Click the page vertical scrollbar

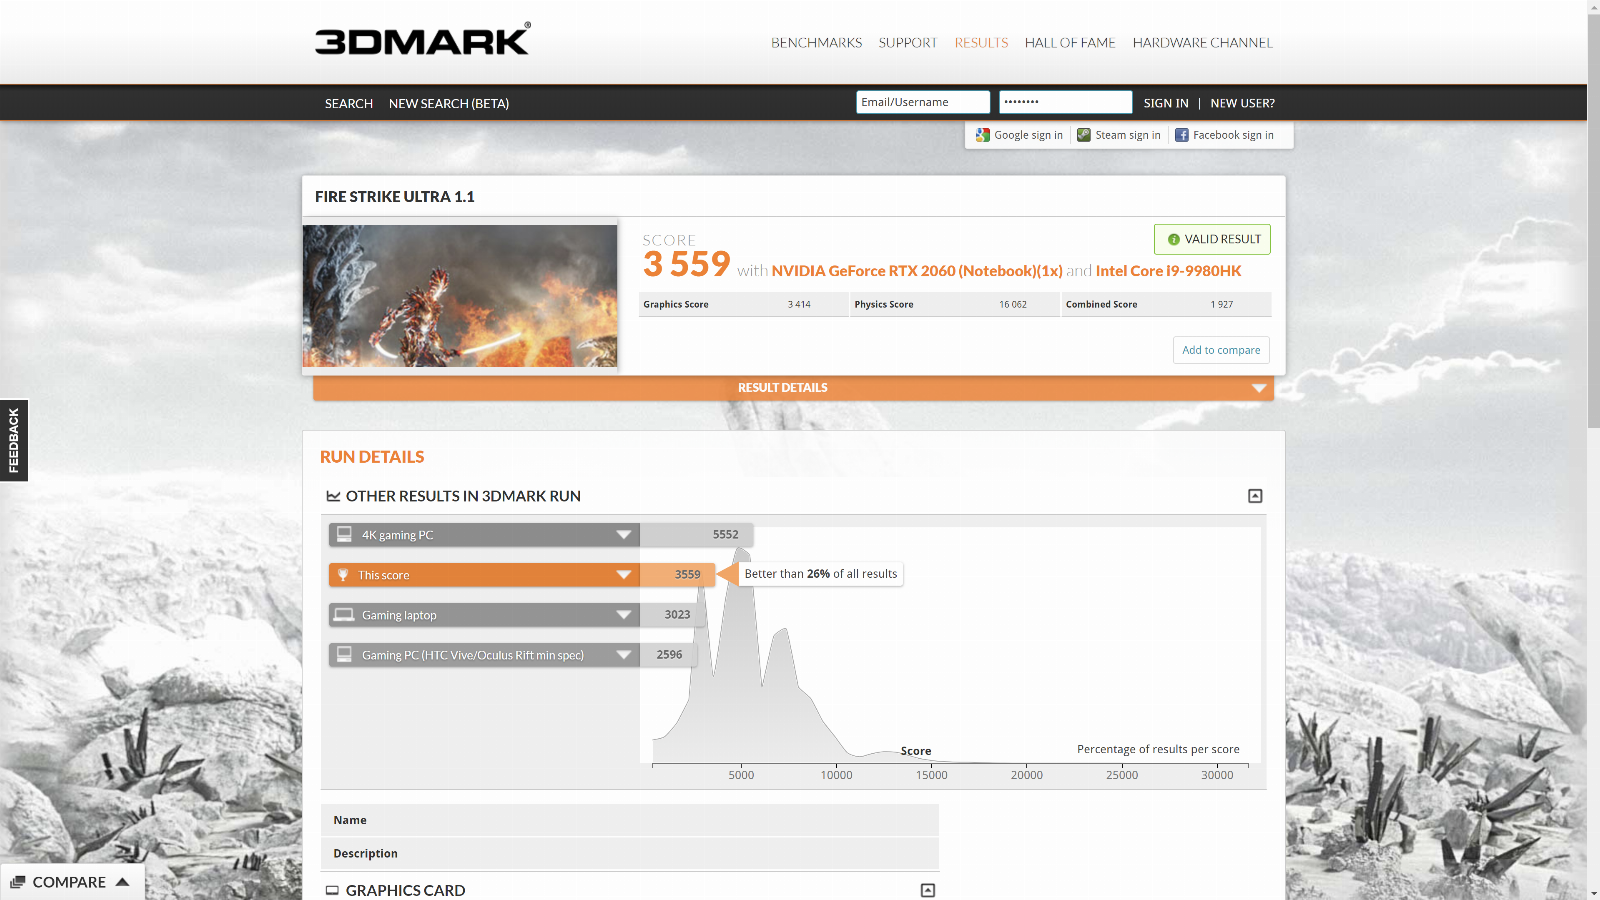pyautogui.click(x=1594, y=220)
